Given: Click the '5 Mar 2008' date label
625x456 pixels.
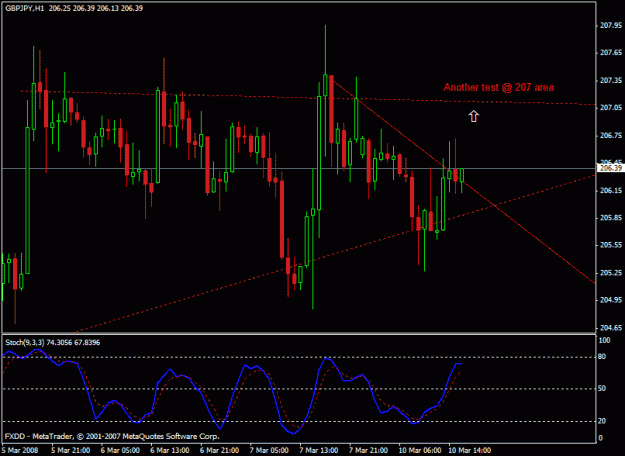Looking at the screenshot, I should [x=20, y=450].
